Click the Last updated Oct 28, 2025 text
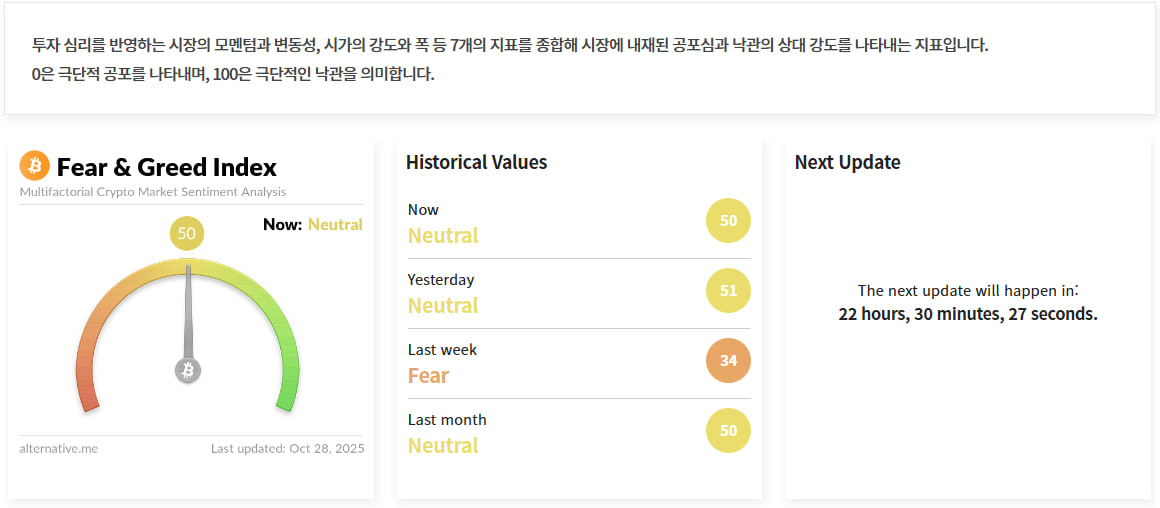The height and width of the screenshot is (508, 1160). [288, 448]
